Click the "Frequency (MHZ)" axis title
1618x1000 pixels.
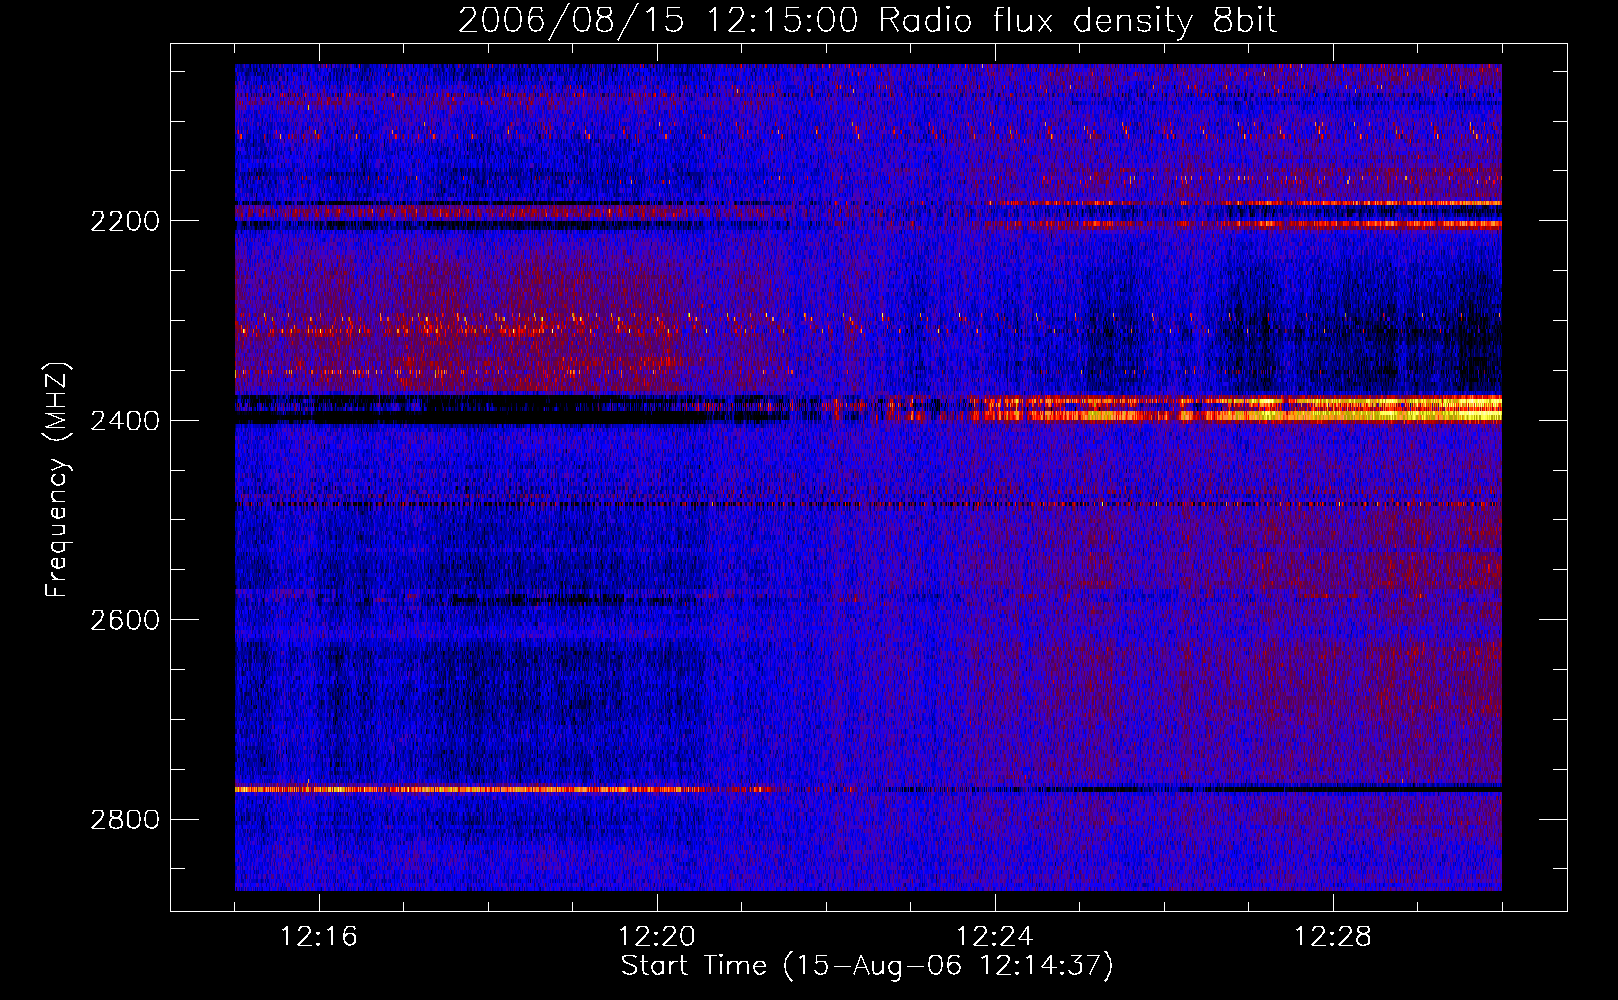58,480
